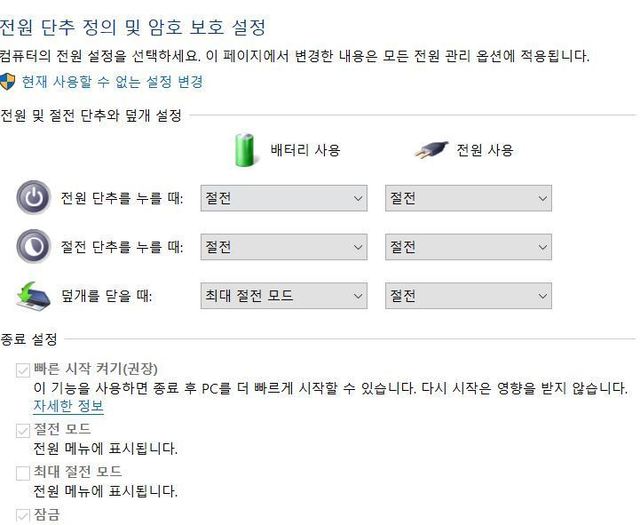Screen dimensions: 640x525
Task: Open plugged-in dropdown for 덮개를 닫을 때
Action: 468,295
